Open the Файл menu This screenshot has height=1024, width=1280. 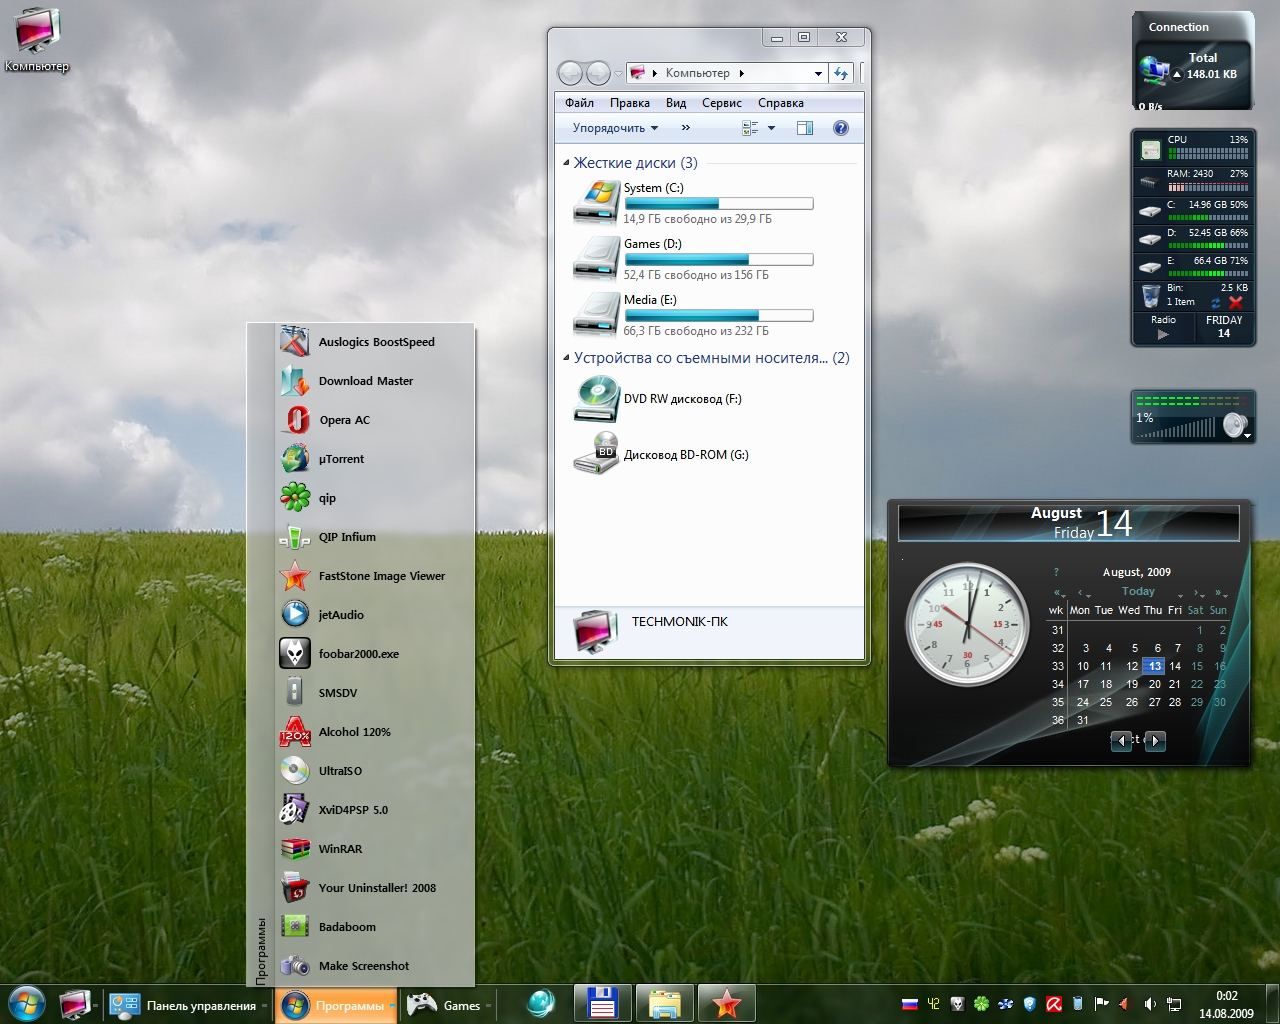[579, 103]
